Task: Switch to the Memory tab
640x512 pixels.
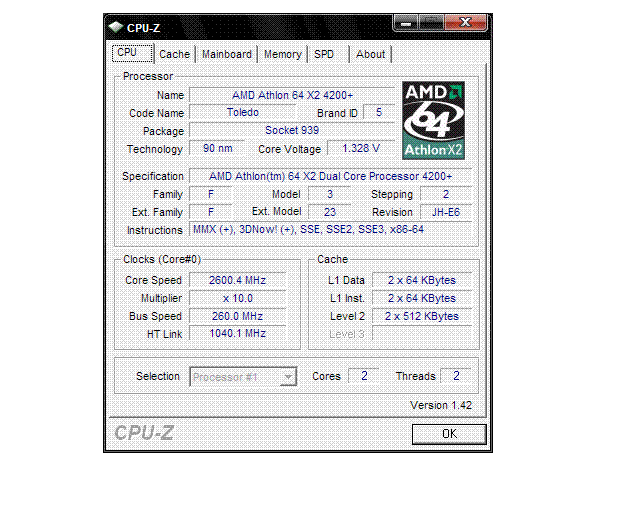Action: tap(282, 54)
